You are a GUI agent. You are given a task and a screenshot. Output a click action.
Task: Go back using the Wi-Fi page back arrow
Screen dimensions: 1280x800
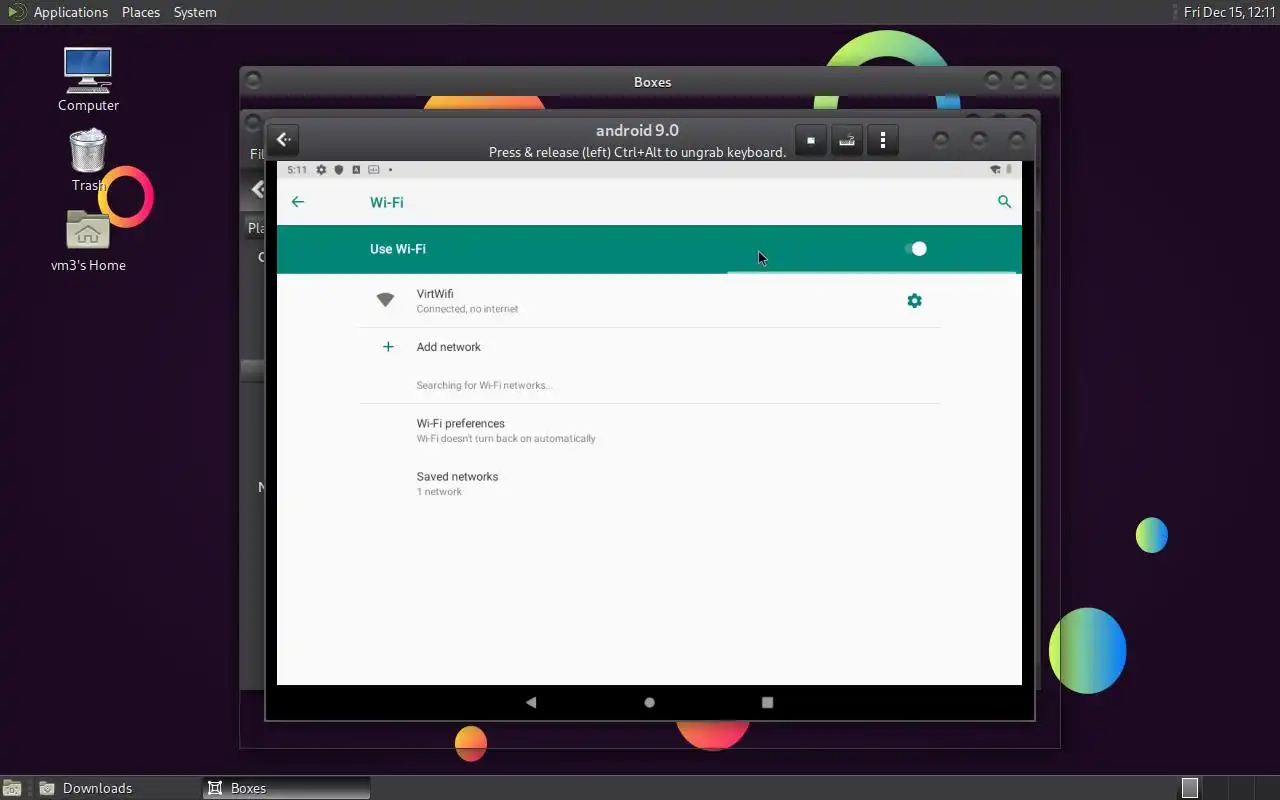[297, 202]
